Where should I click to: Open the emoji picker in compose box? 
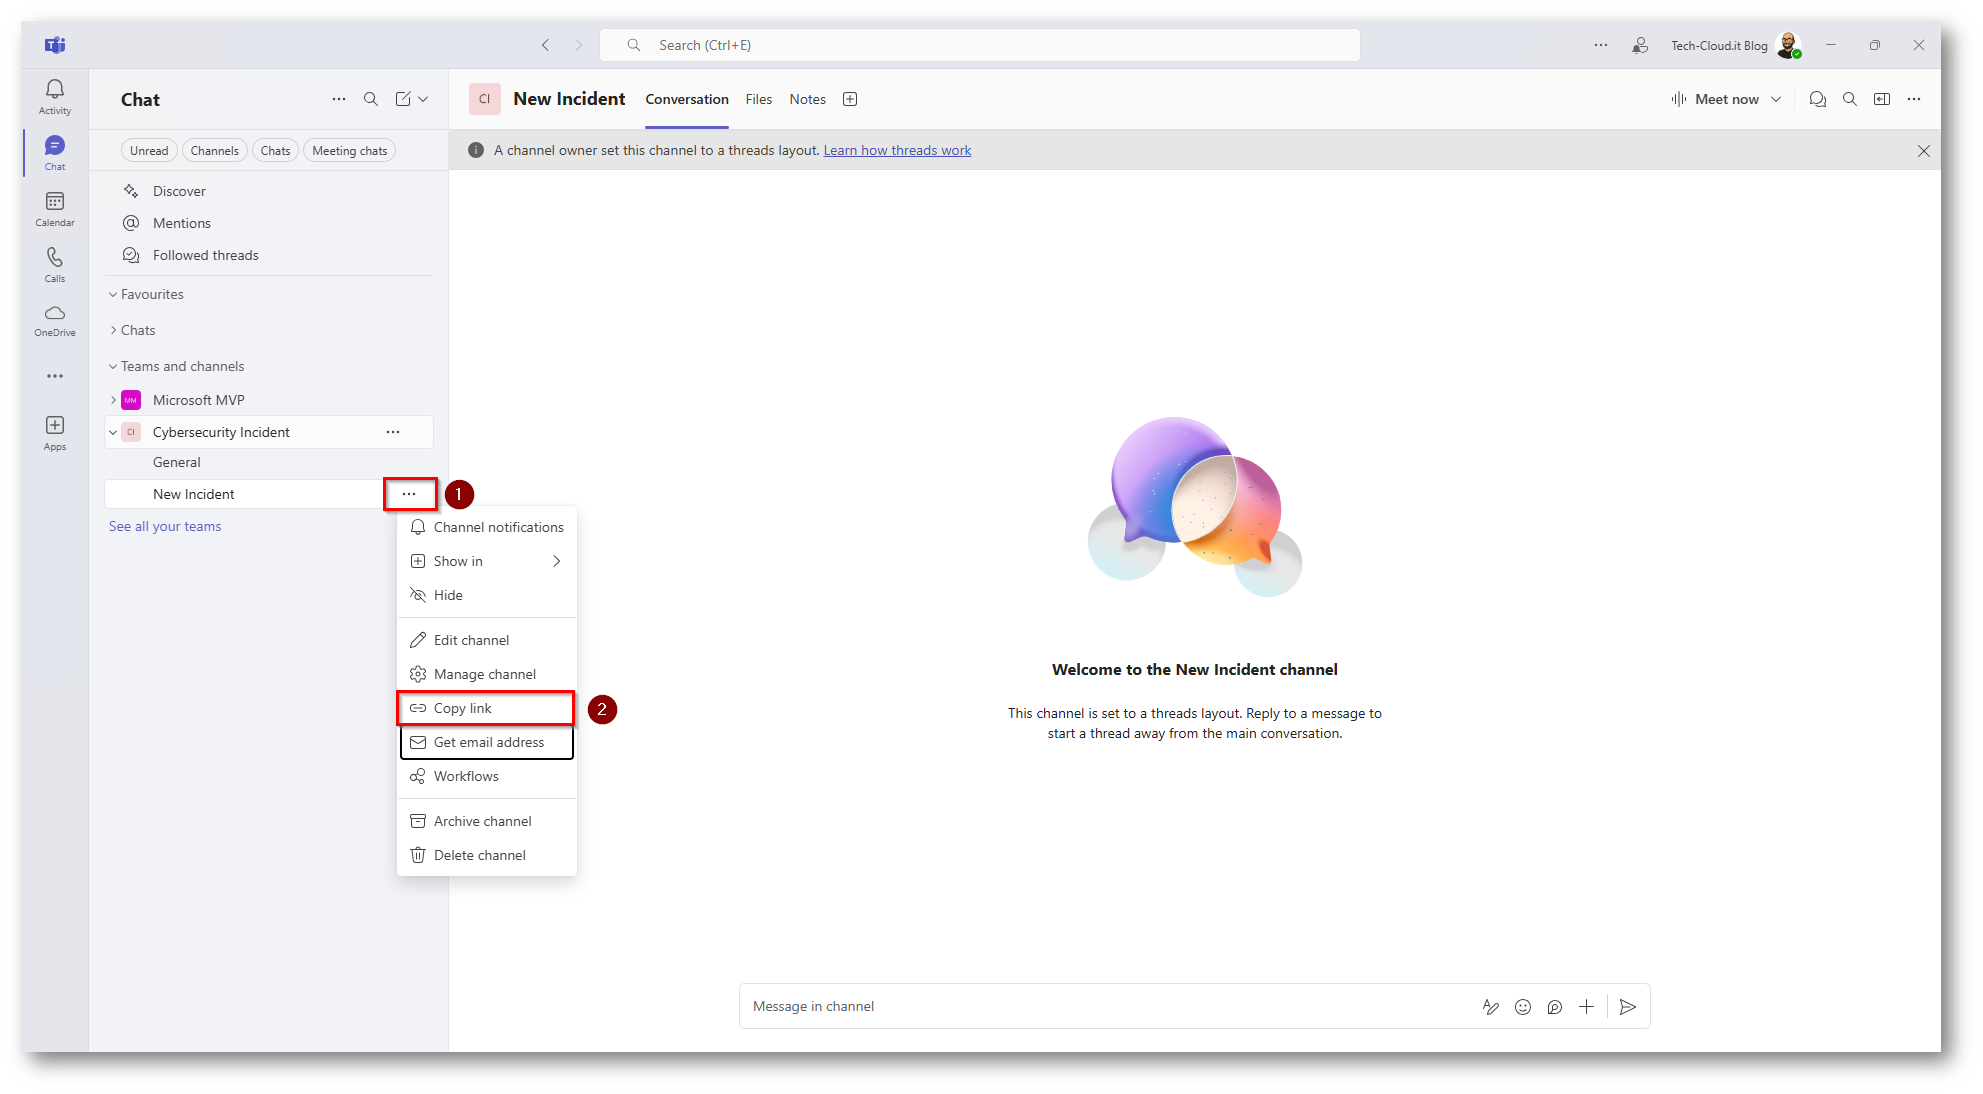click(x=1522, y=1007)
